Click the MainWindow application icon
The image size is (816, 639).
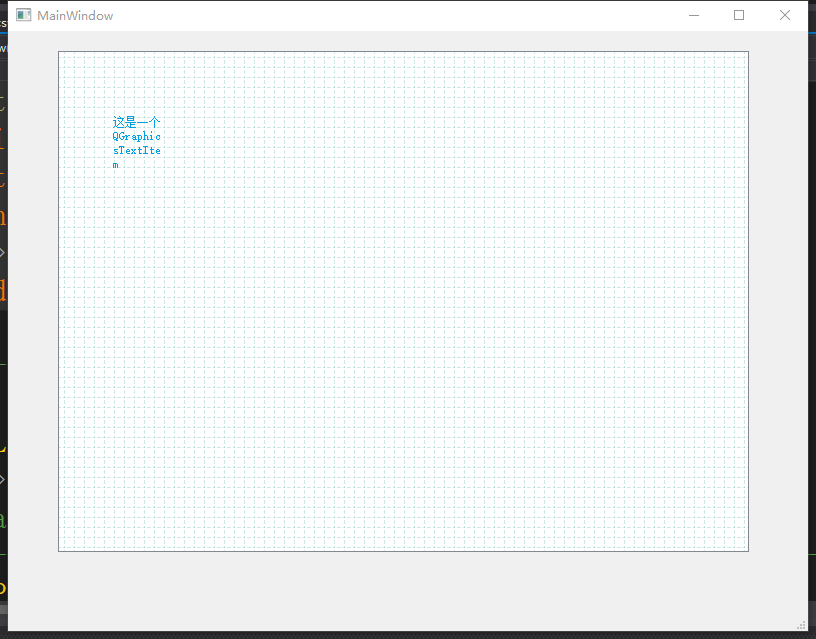pos(22,15)
